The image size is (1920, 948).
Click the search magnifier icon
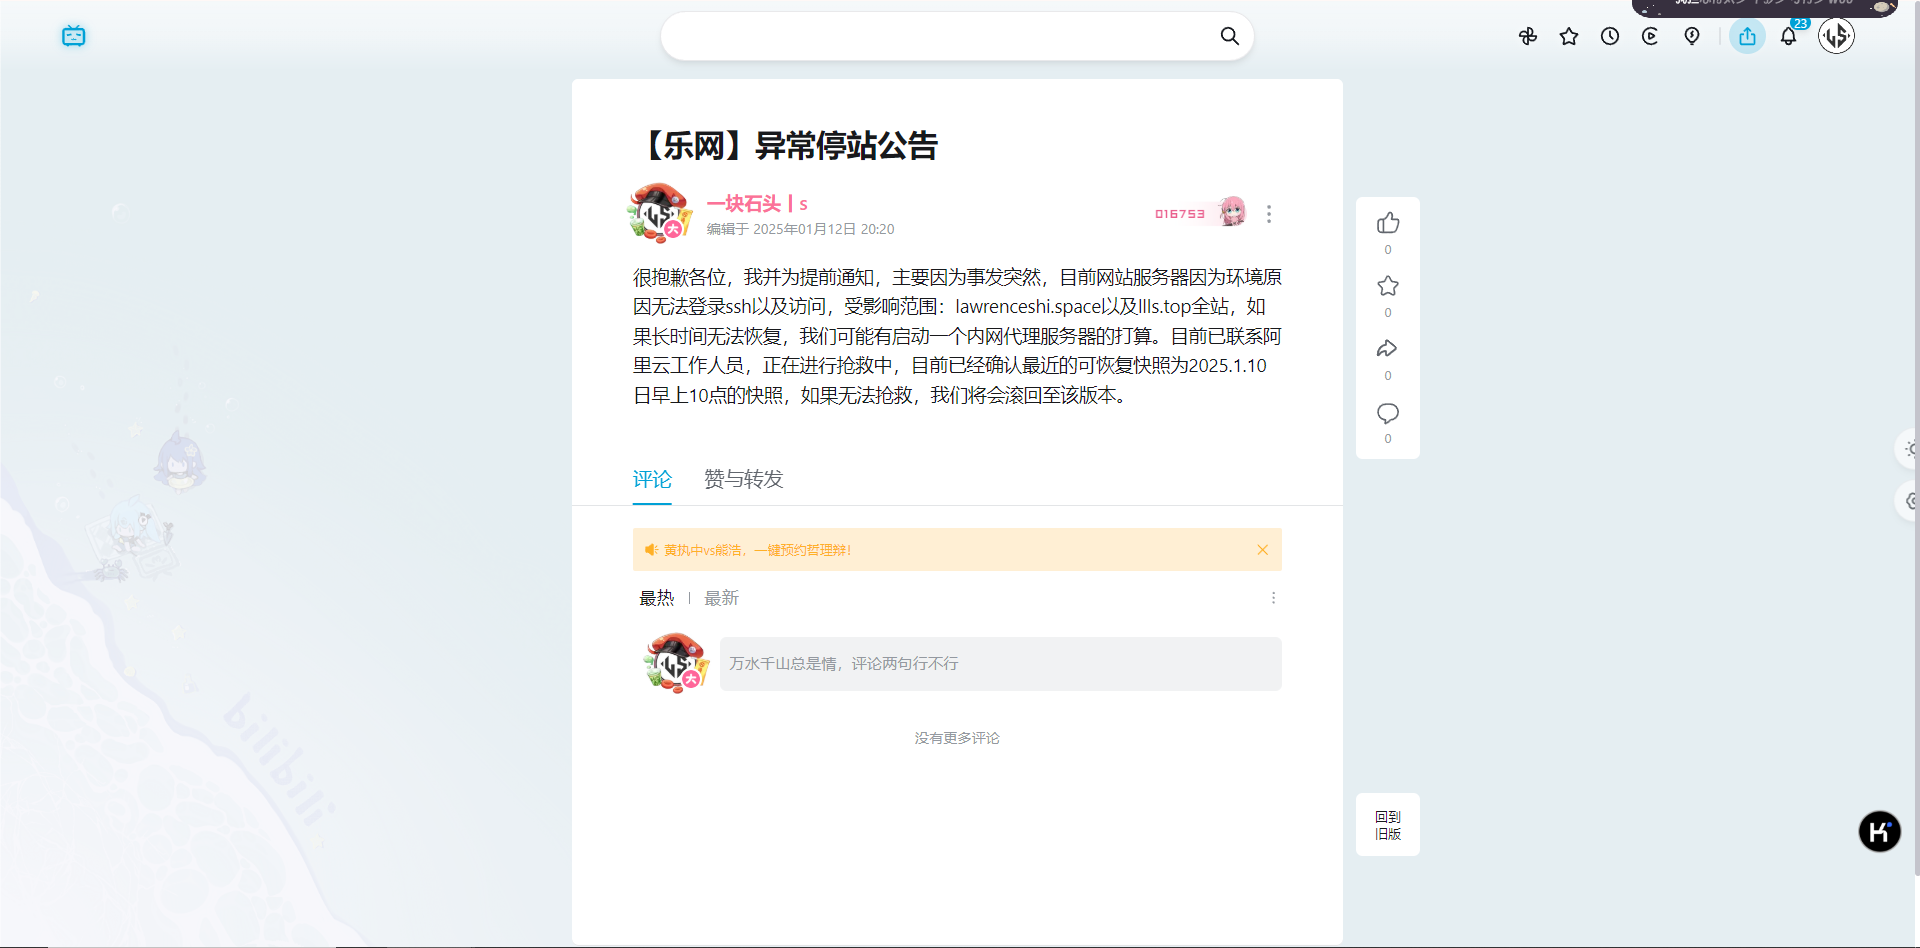click(1229, 36)
